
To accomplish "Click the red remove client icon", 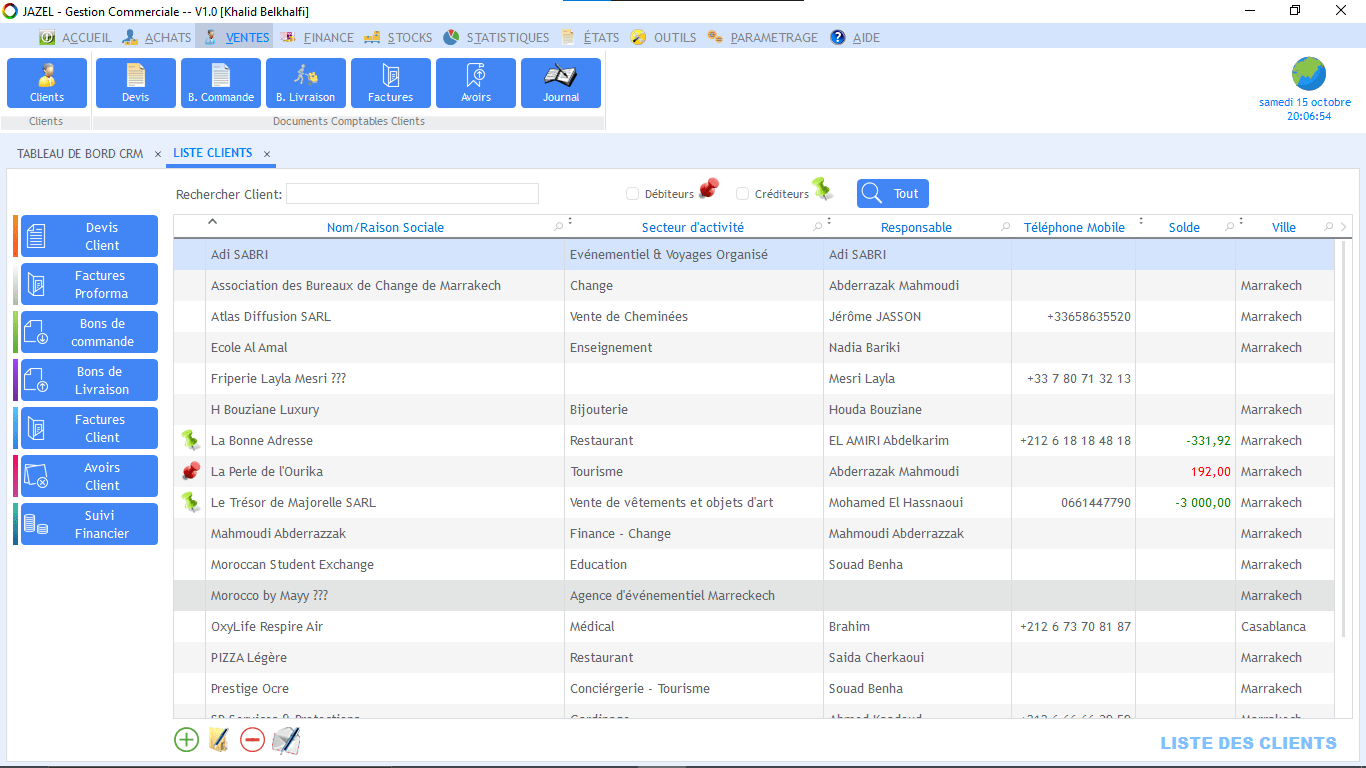I will click(252, 740).
